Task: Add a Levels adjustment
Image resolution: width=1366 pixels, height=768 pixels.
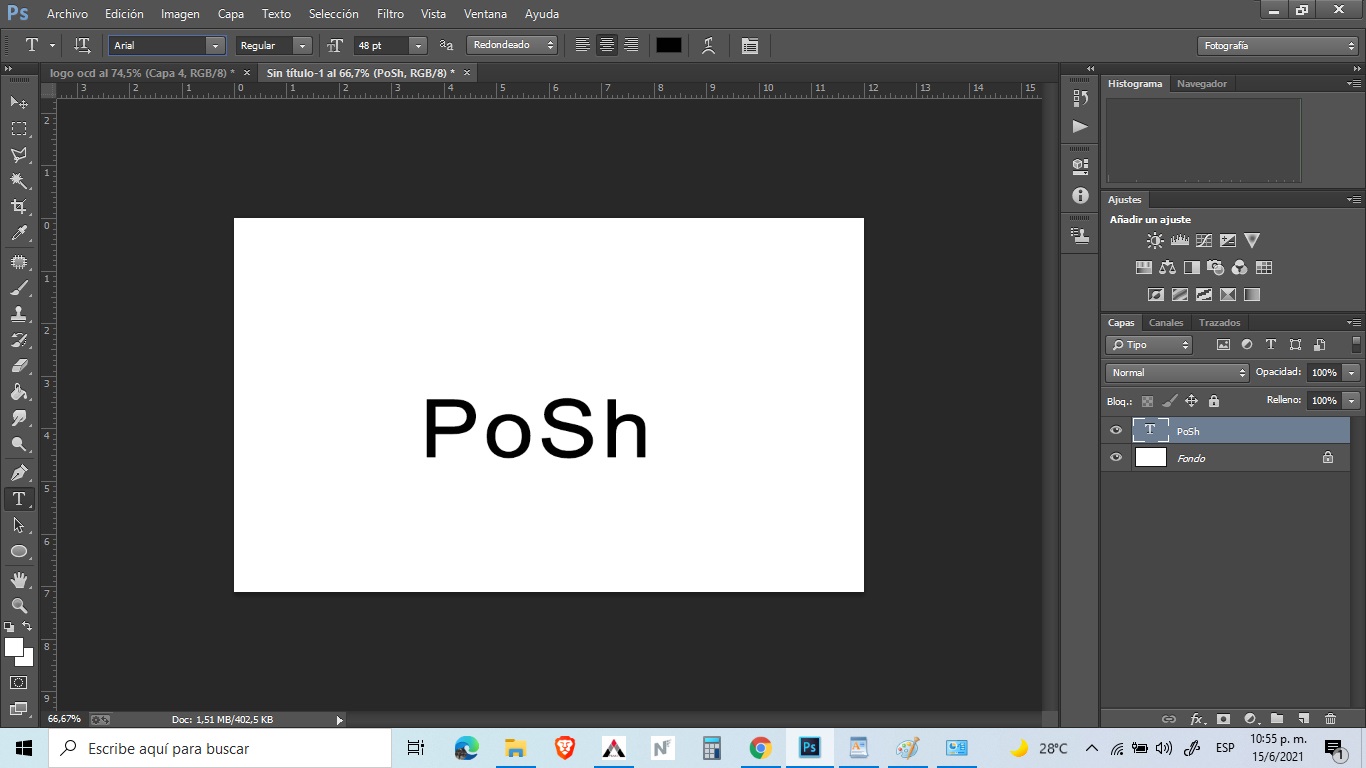Action: 1179,240
